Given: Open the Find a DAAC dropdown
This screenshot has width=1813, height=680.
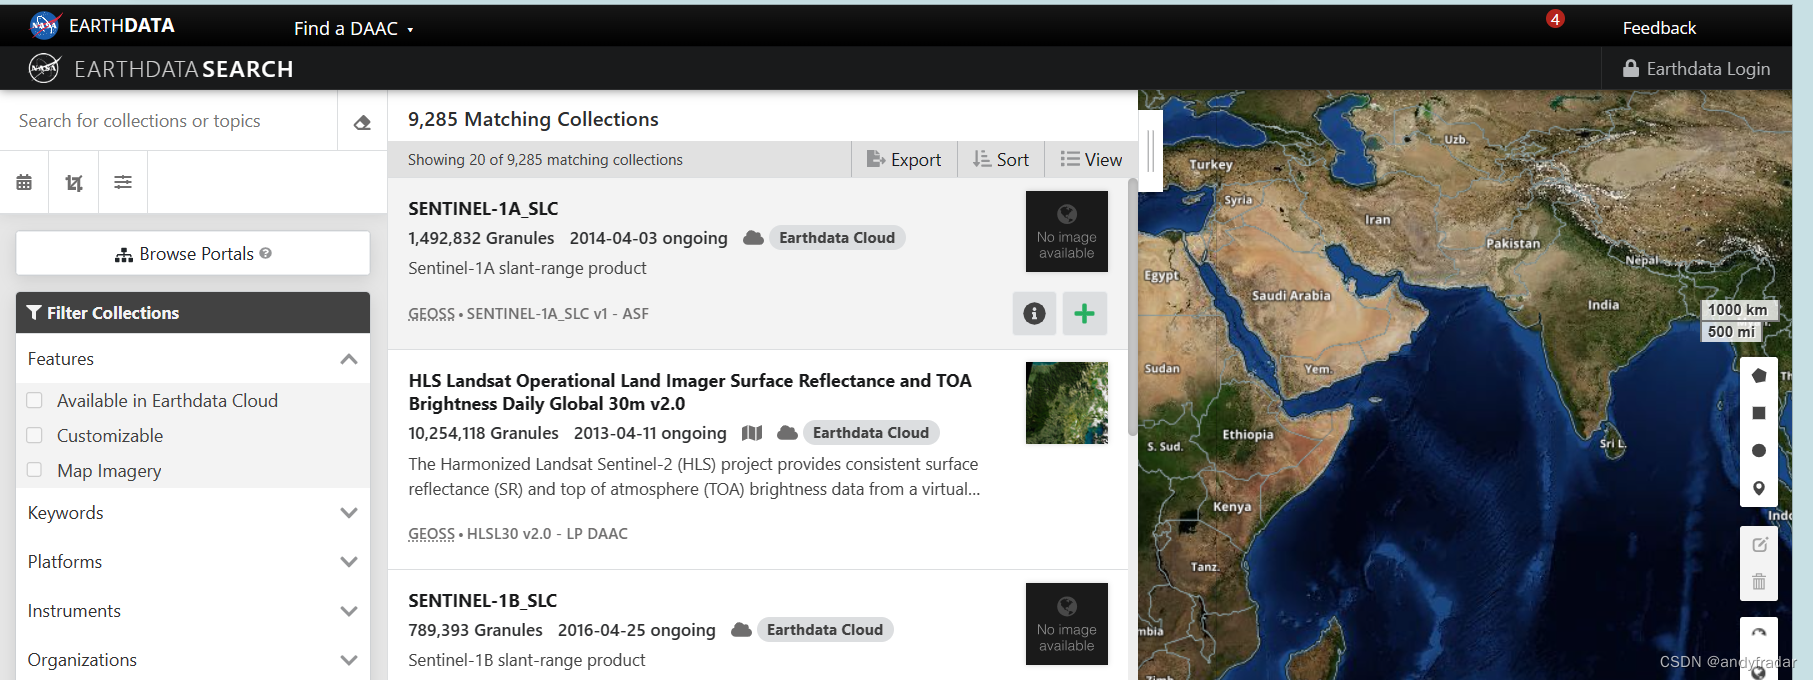Looking at the screenshot, I should (353, 28).
